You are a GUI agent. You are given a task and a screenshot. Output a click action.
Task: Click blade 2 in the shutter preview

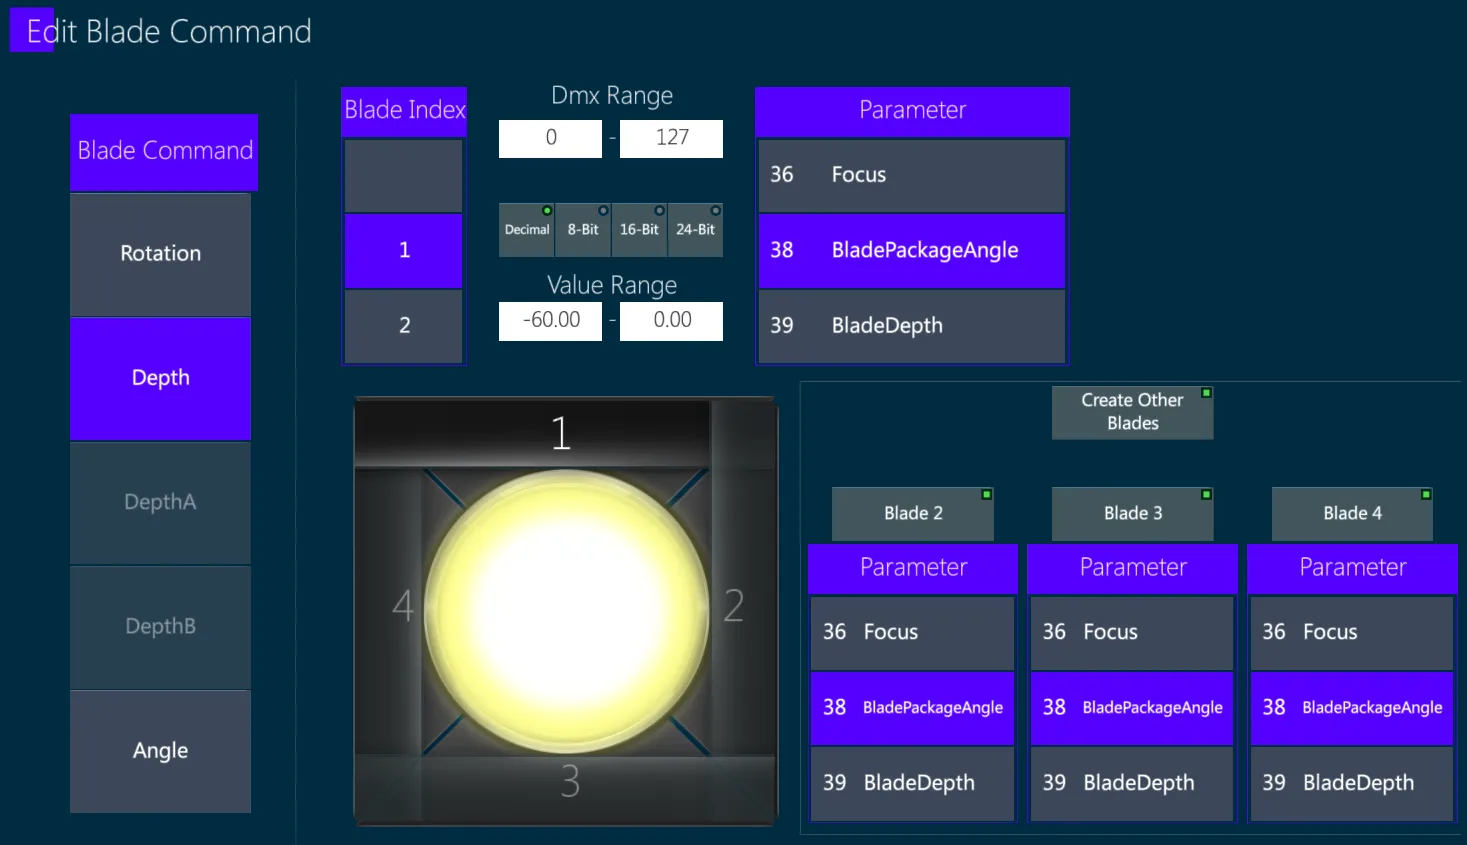click(734, 606)
